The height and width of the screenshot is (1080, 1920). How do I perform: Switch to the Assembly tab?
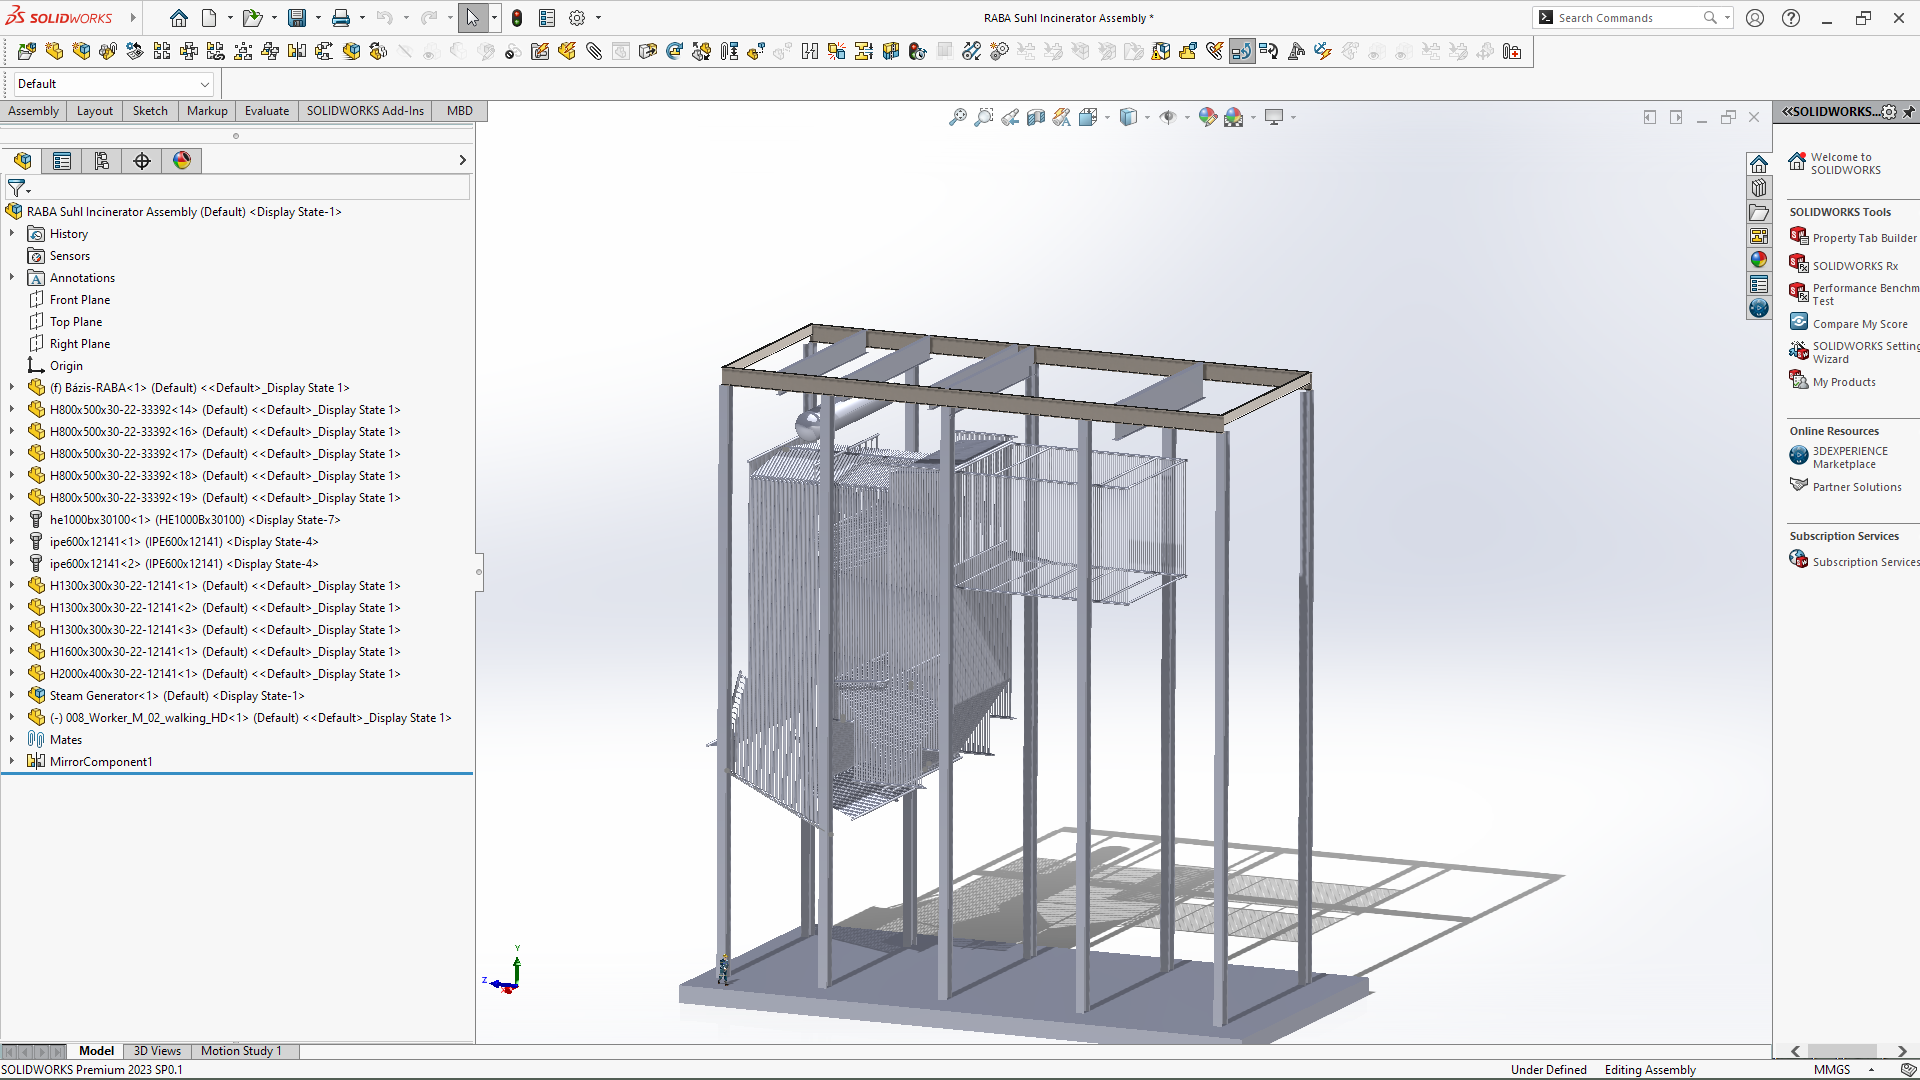34,111
